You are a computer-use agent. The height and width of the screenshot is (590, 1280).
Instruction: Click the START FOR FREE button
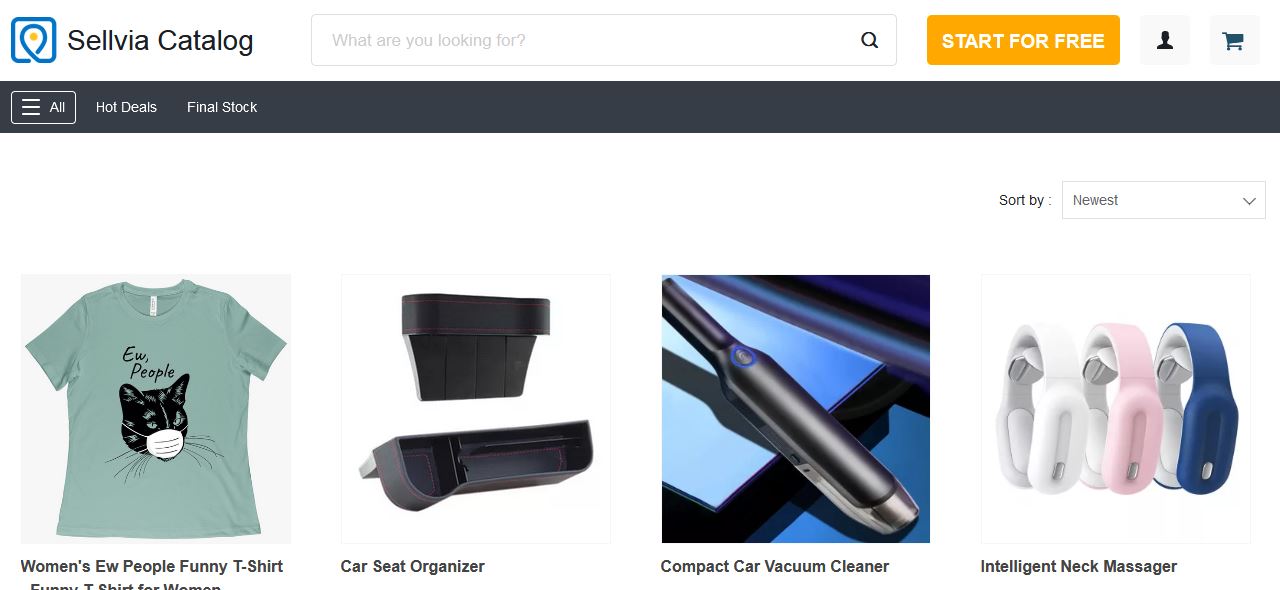click(1023, 40)
